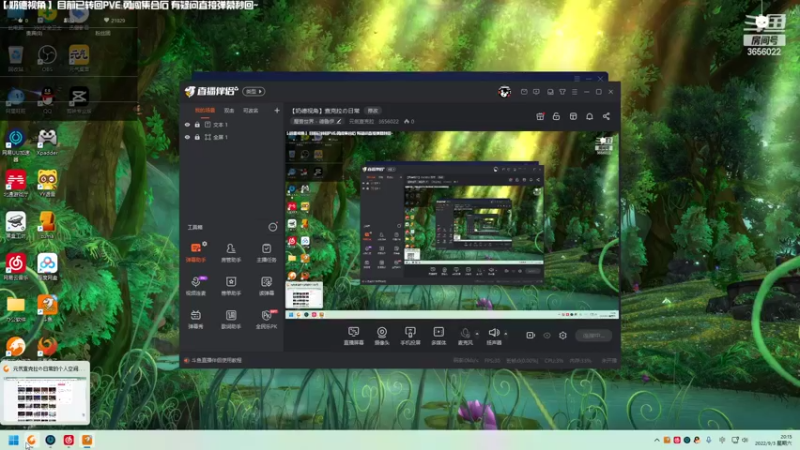Viewport: 800px width, 450px height.
Task: Start 视频连麦 microphone link tool
Action: point(196,286)
